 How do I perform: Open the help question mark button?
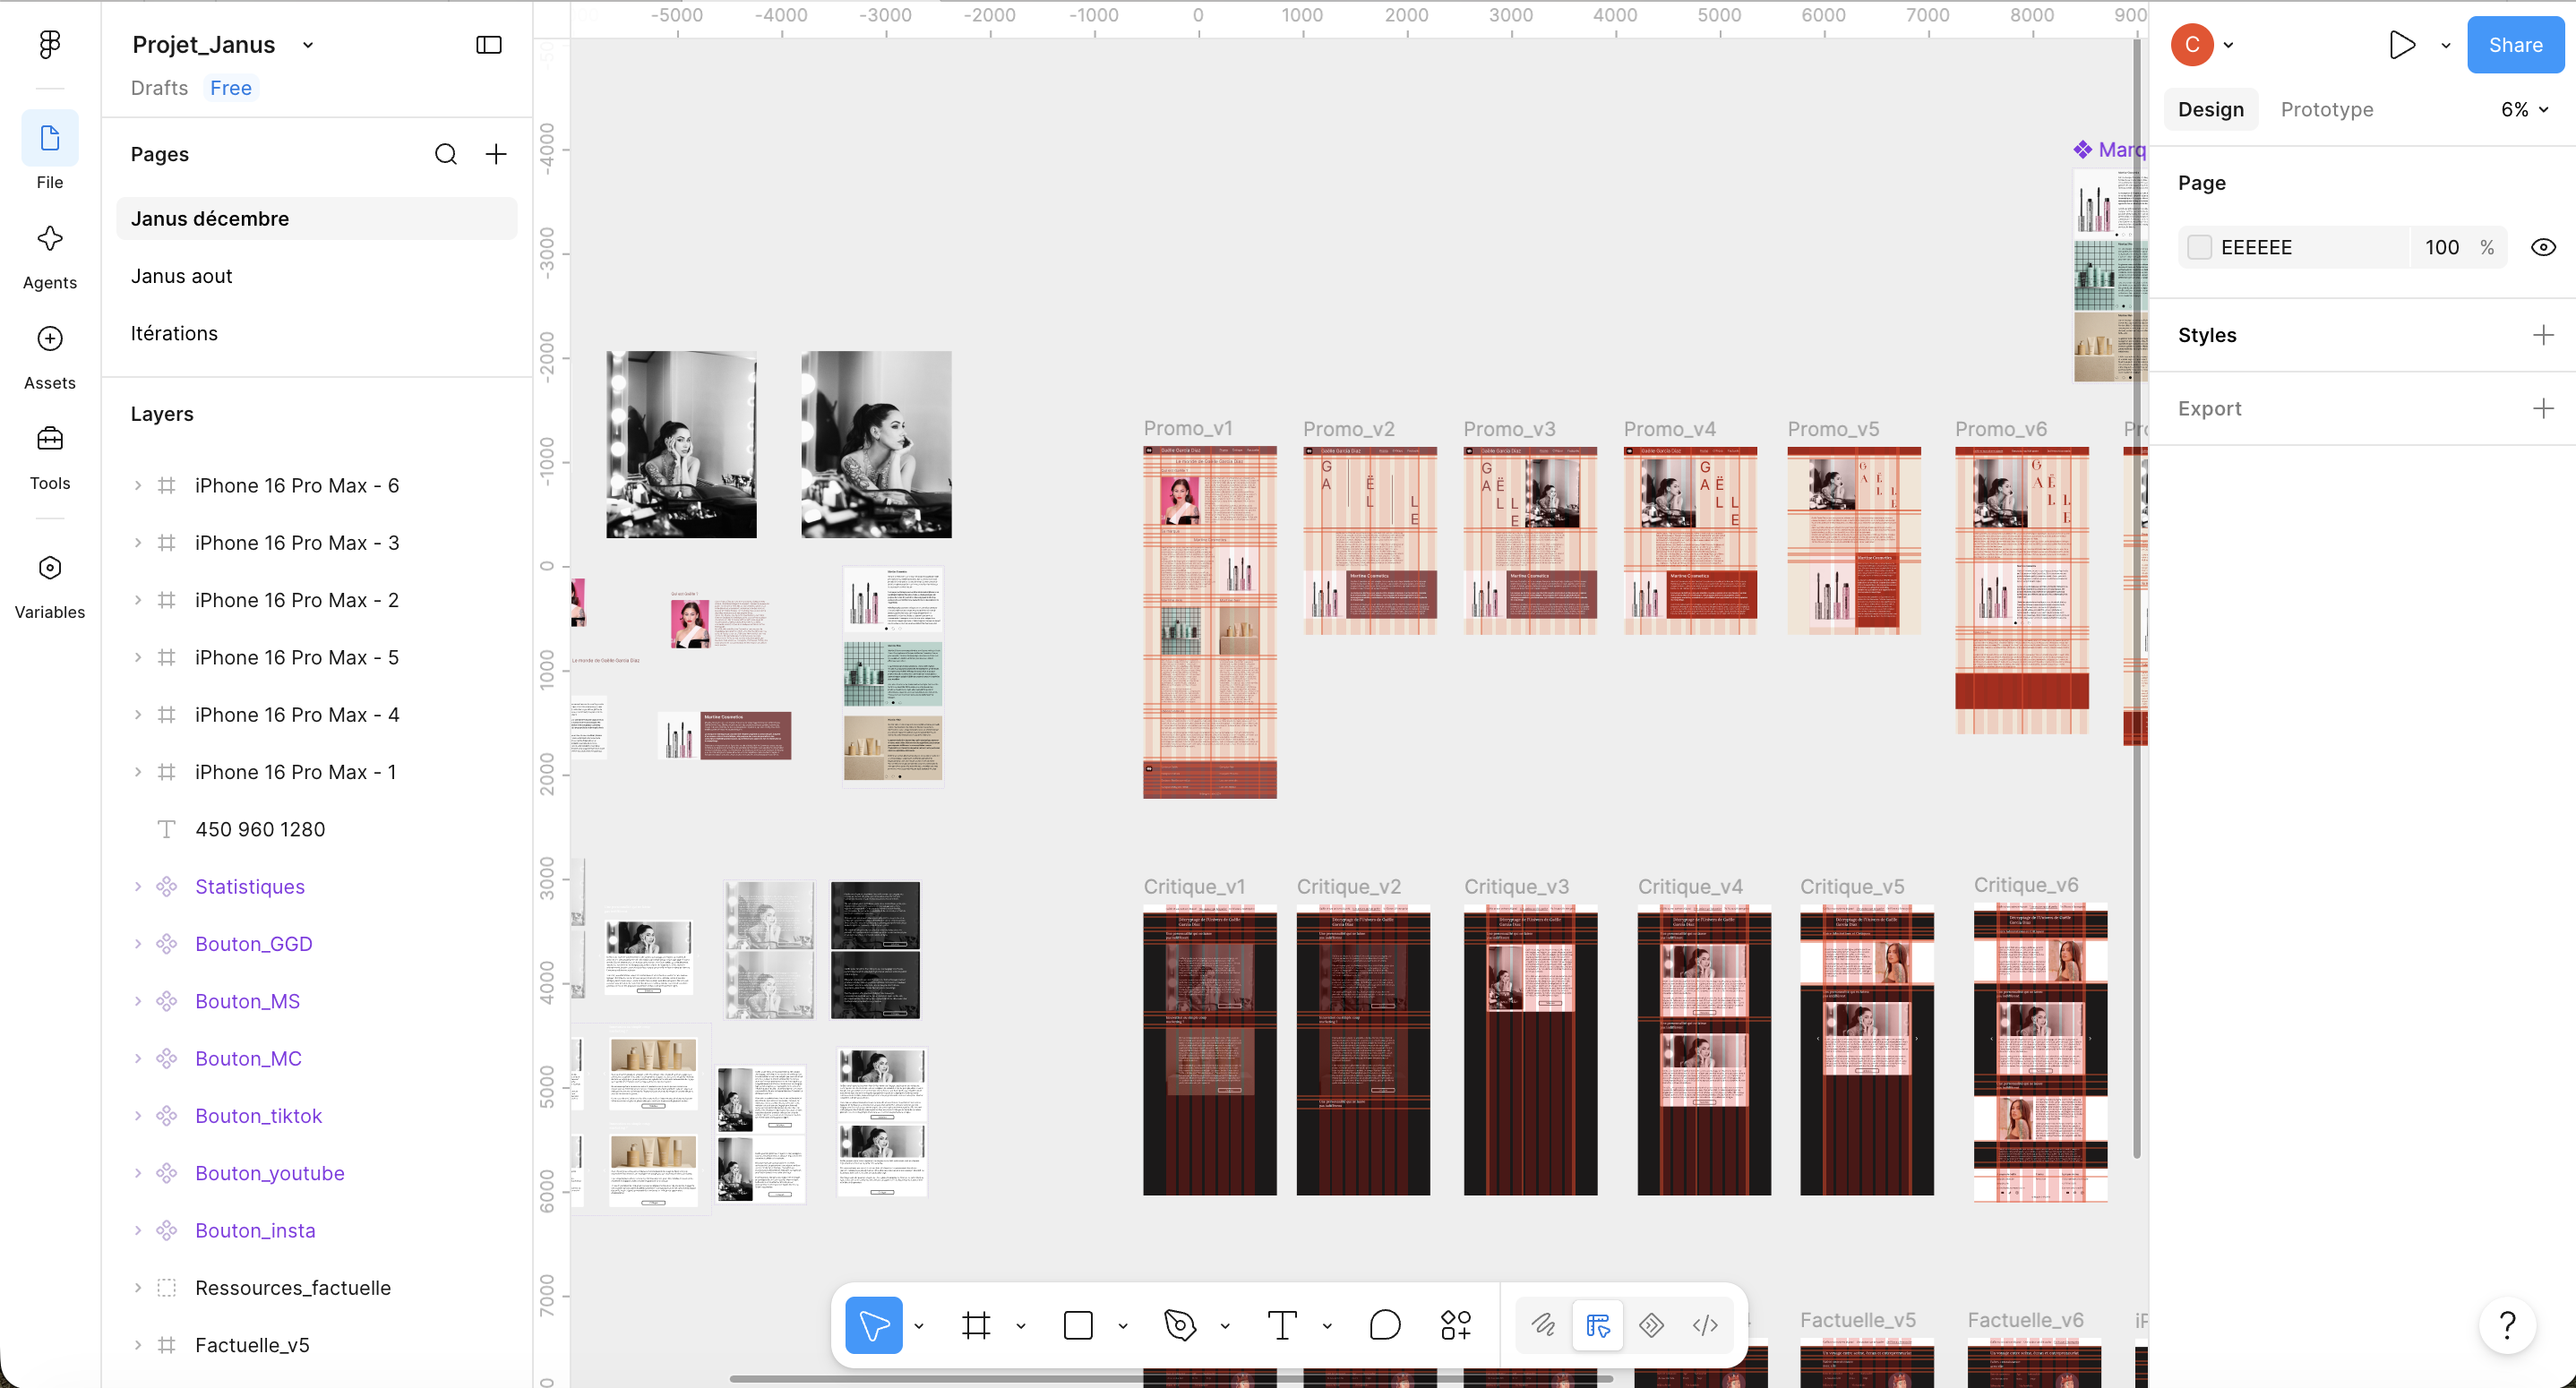pos(2507,1325)
